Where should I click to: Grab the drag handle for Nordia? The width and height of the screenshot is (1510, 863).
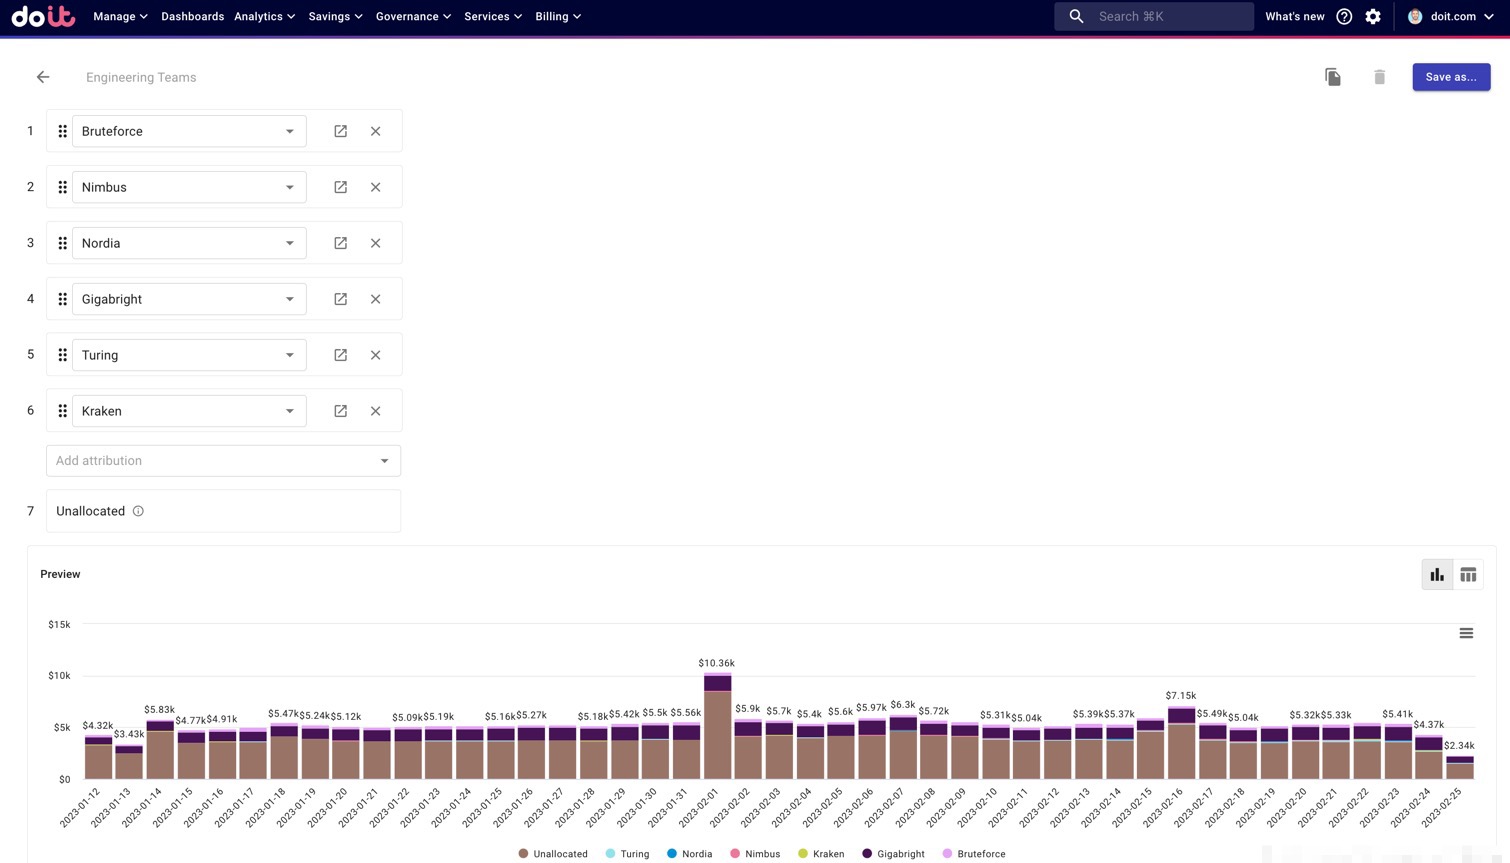click(62, 243)
